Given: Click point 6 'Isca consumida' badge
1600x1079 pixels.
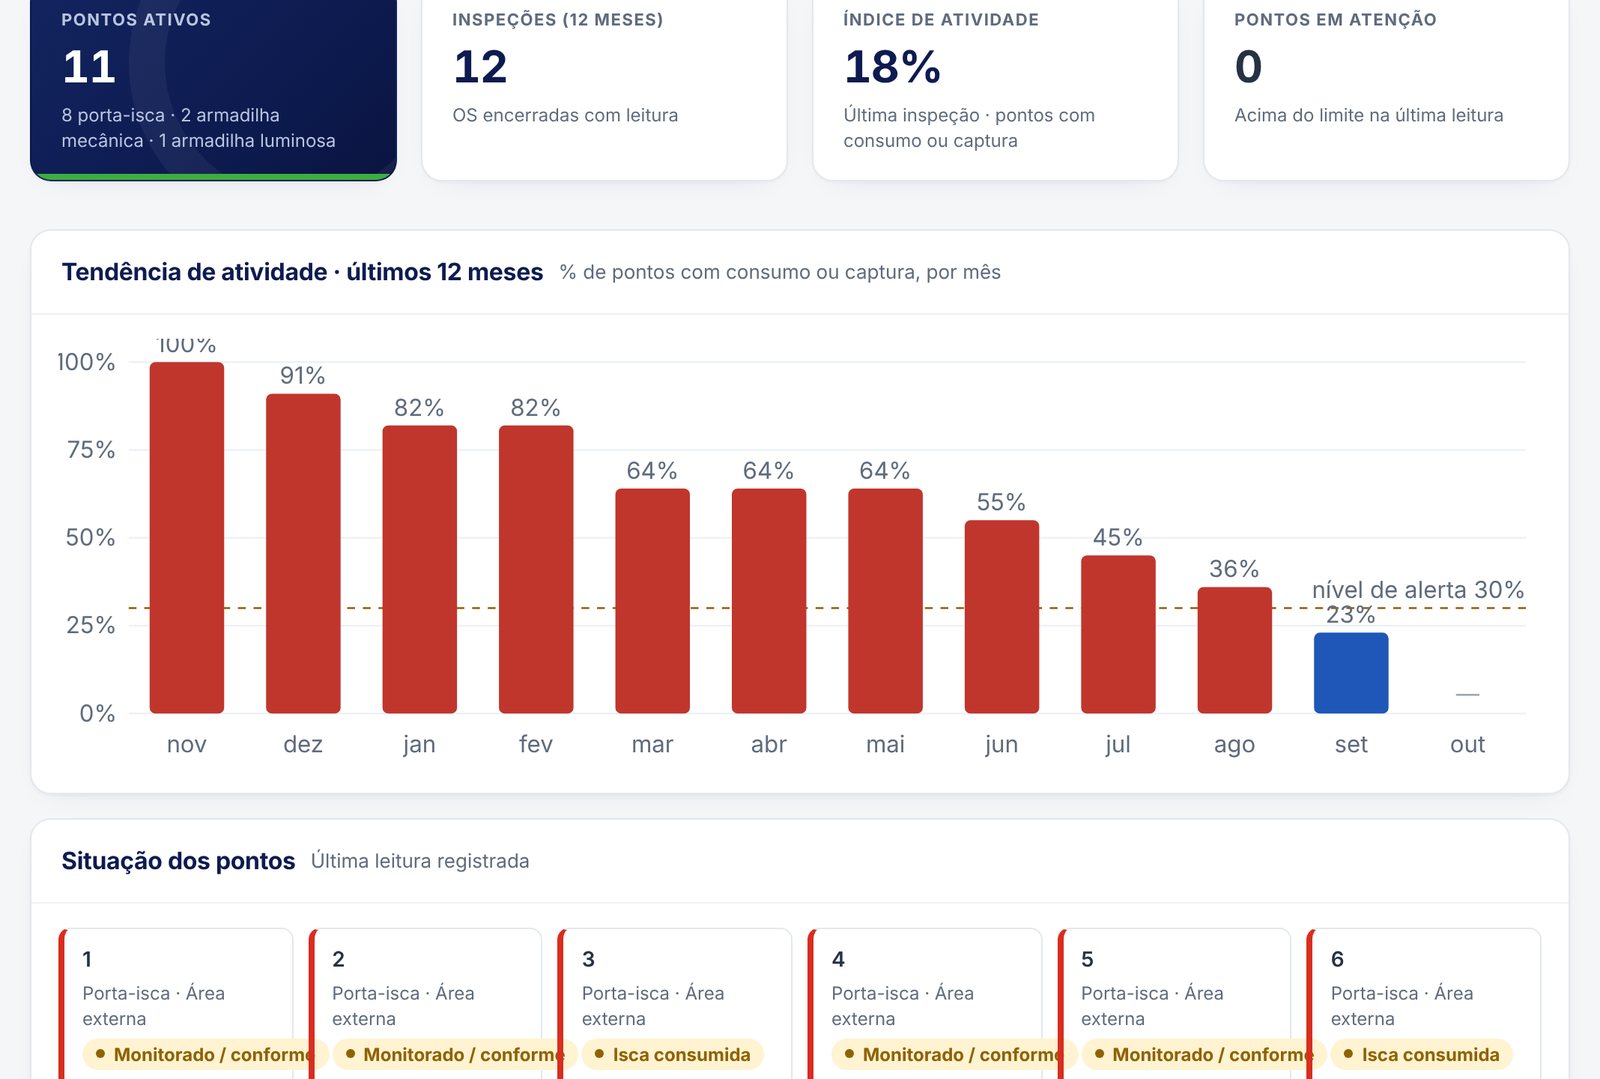Looking at the screenshot, I should tap(1422, 1055).
